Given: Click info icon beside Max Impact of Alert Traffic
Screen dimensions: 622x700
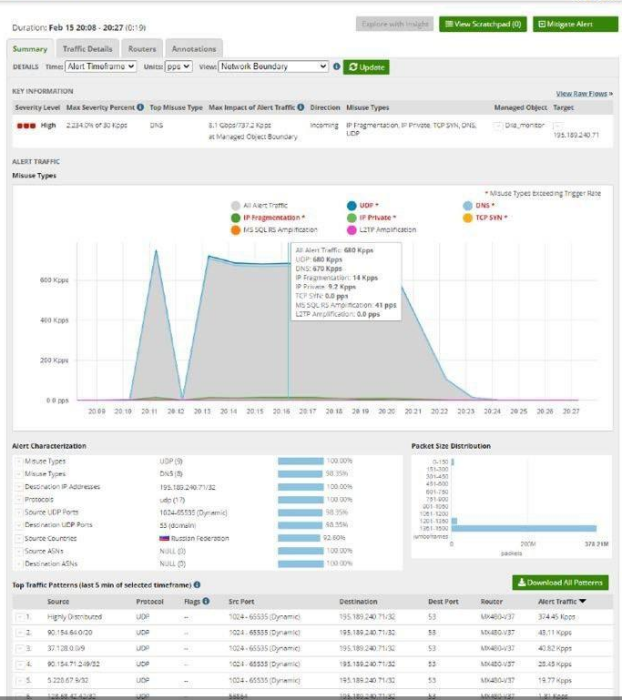Looking at the screenshot, I should pos(301,107).
